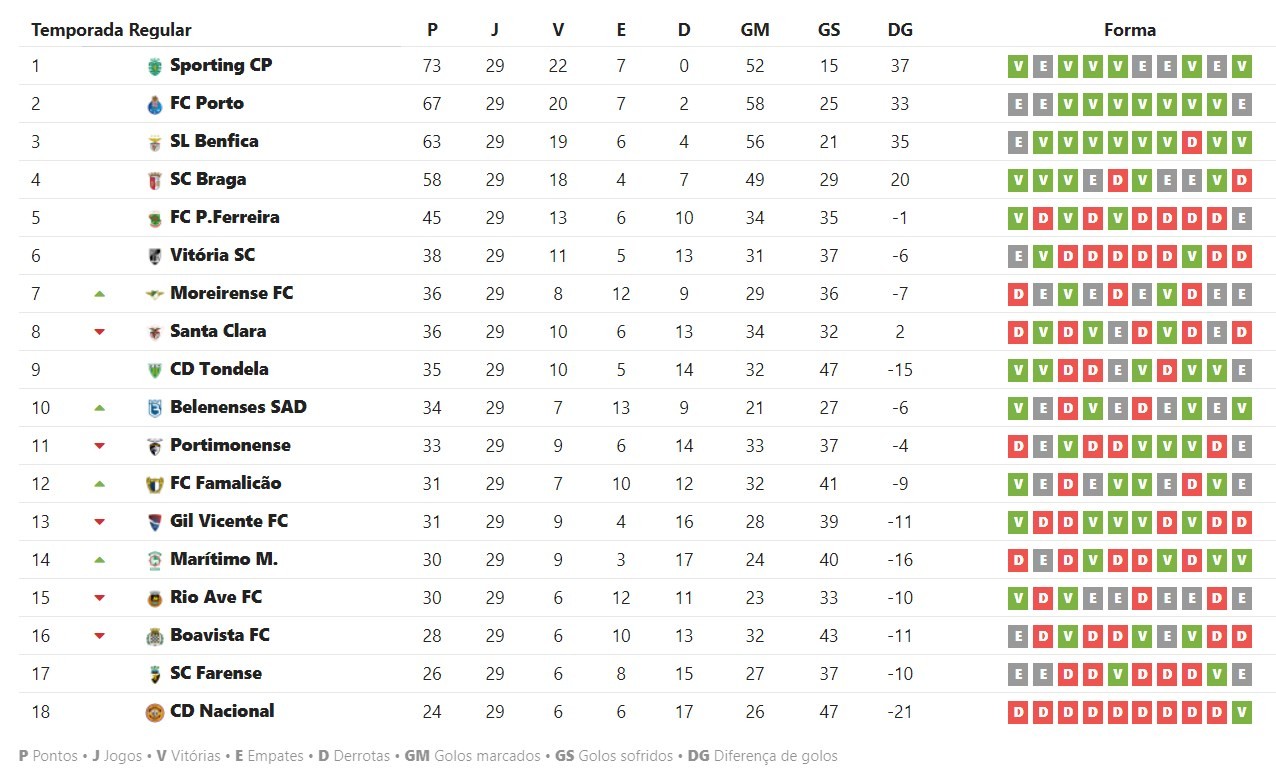Click Santa Clara red down arrow
The width and height of the screenshot is (1276, 782).
99,332
